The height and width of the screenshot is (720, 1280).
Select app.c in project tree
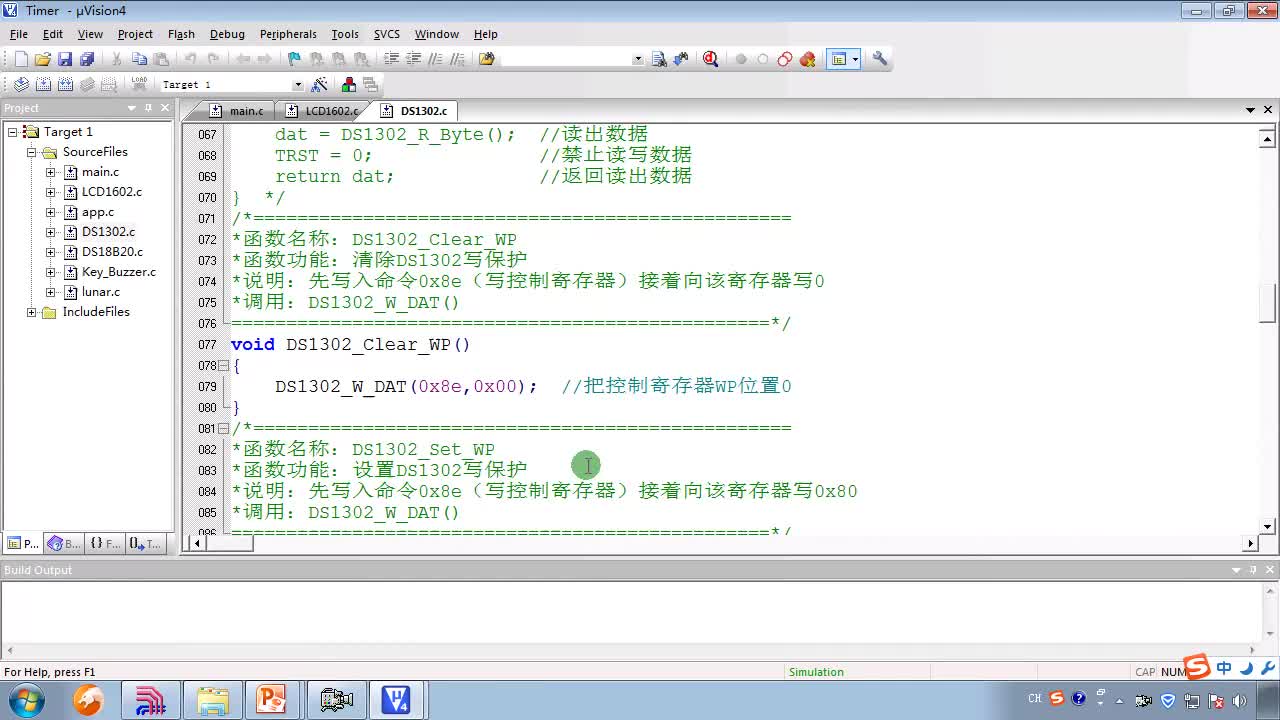[x=98, y=212]
